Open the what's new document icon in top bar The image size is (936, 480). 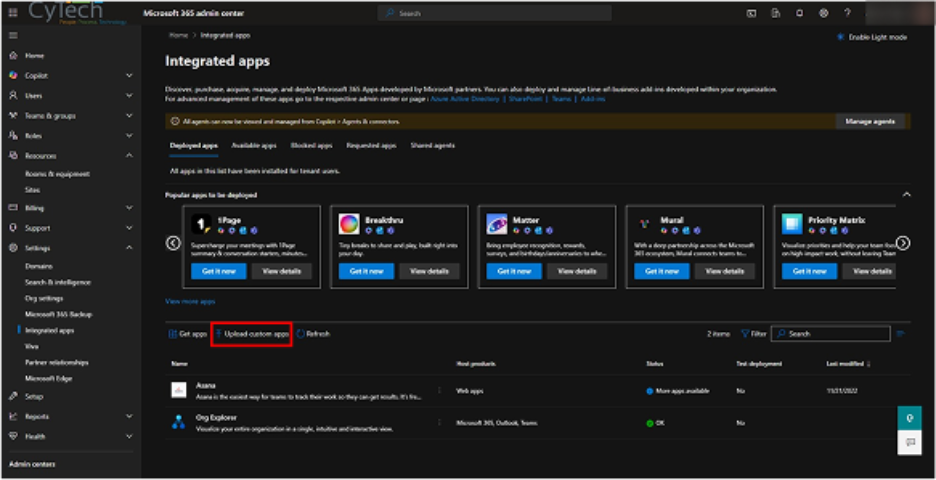click(x=775, y=13)
